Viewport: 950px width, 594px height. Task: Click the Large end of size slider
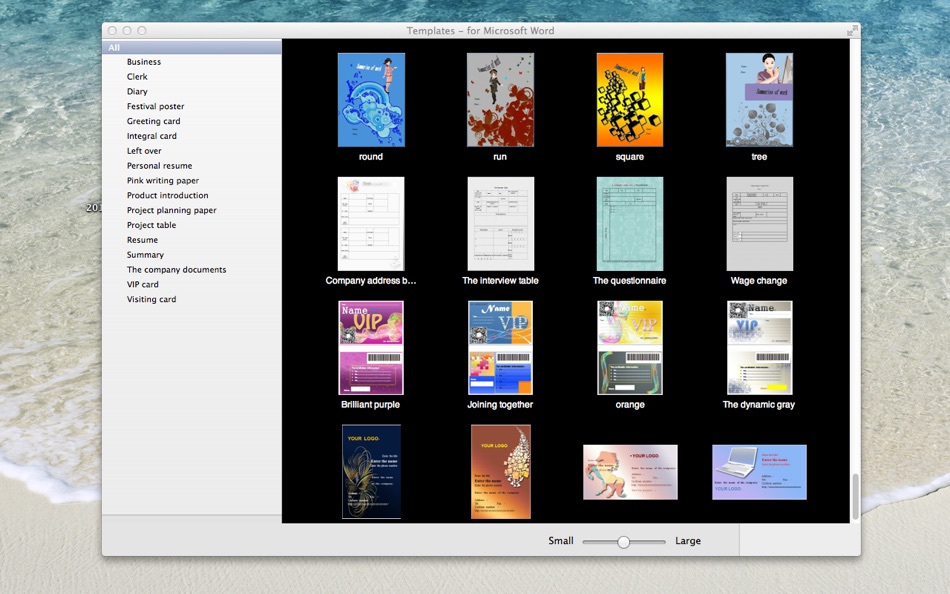(688, 541)
